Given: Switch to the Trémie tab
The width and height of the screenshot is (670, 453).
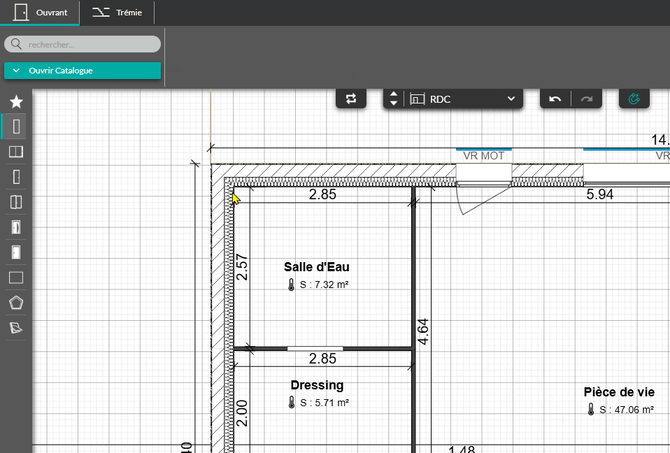Looking at the screenshot, I should (x=117, y=12).
